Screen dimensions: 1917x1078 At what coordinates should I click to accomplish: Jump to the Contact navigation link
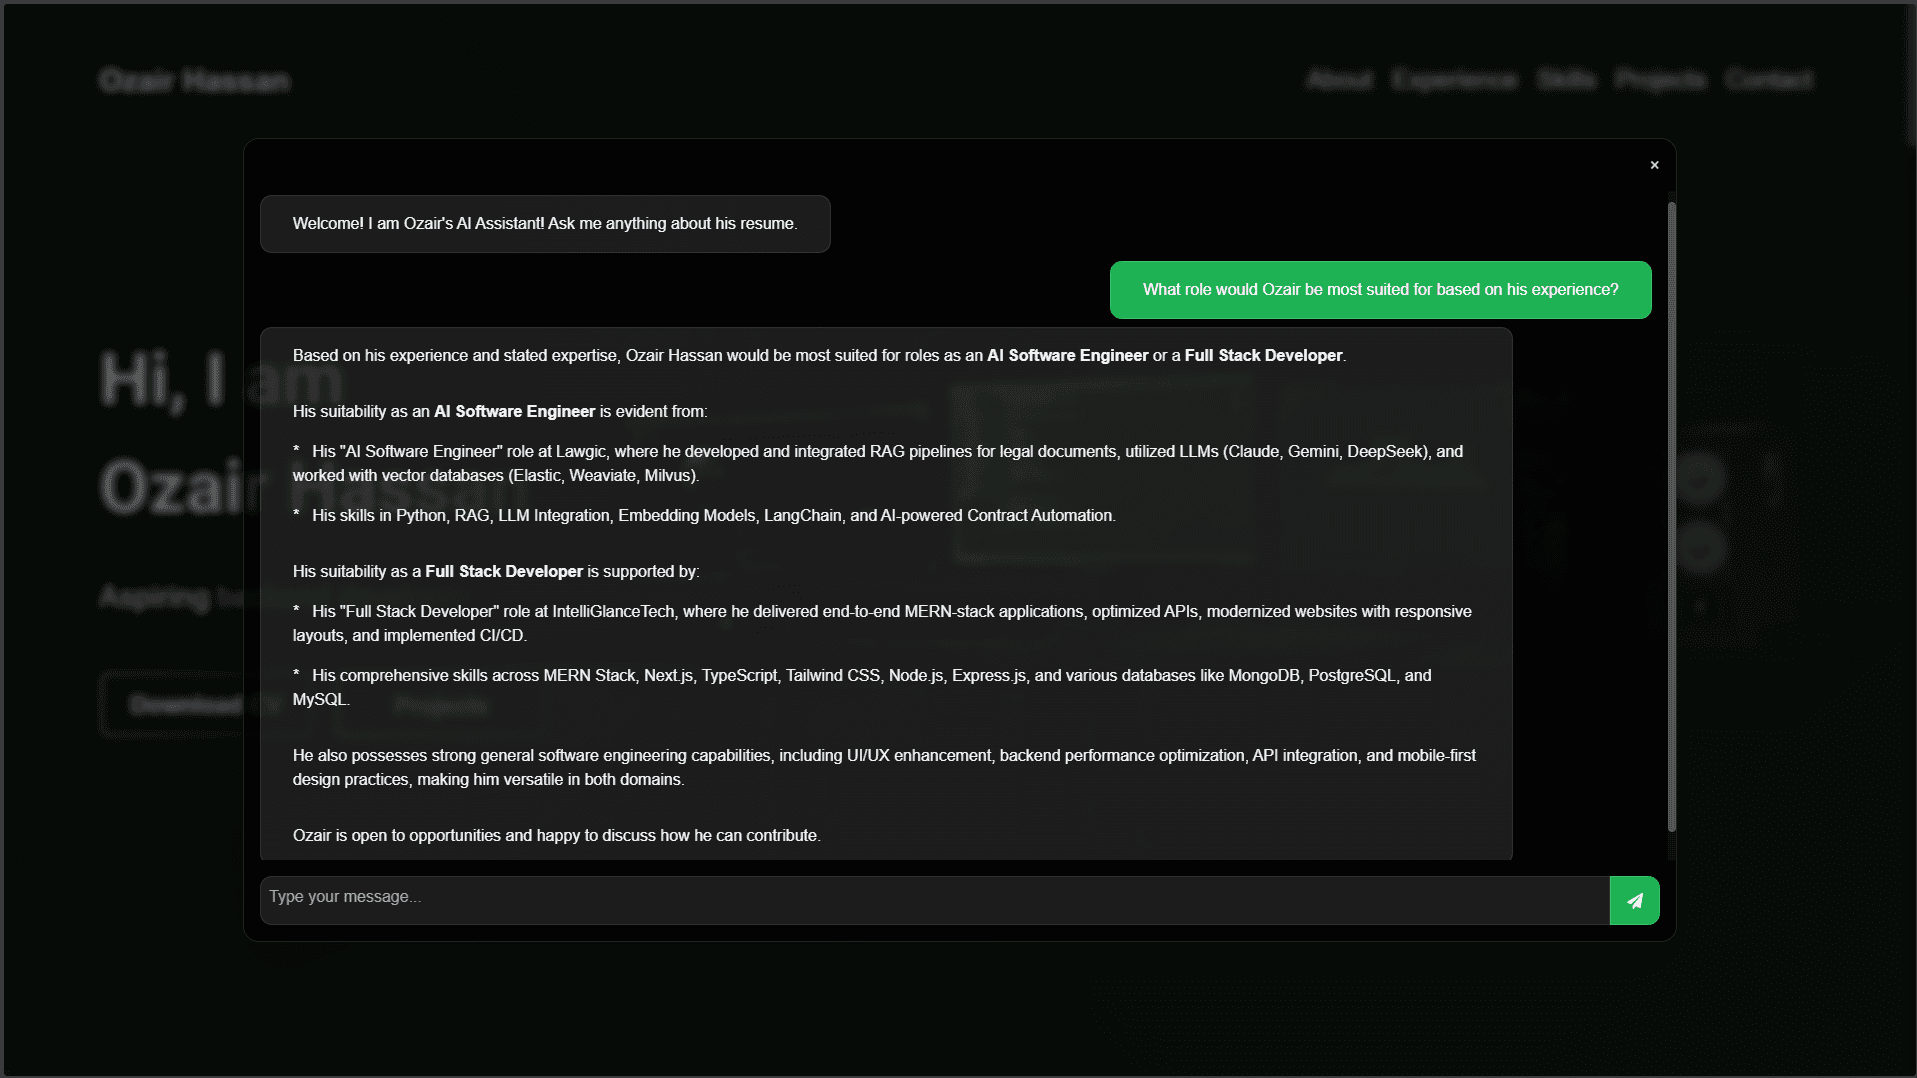click(x=1768, y=80)
